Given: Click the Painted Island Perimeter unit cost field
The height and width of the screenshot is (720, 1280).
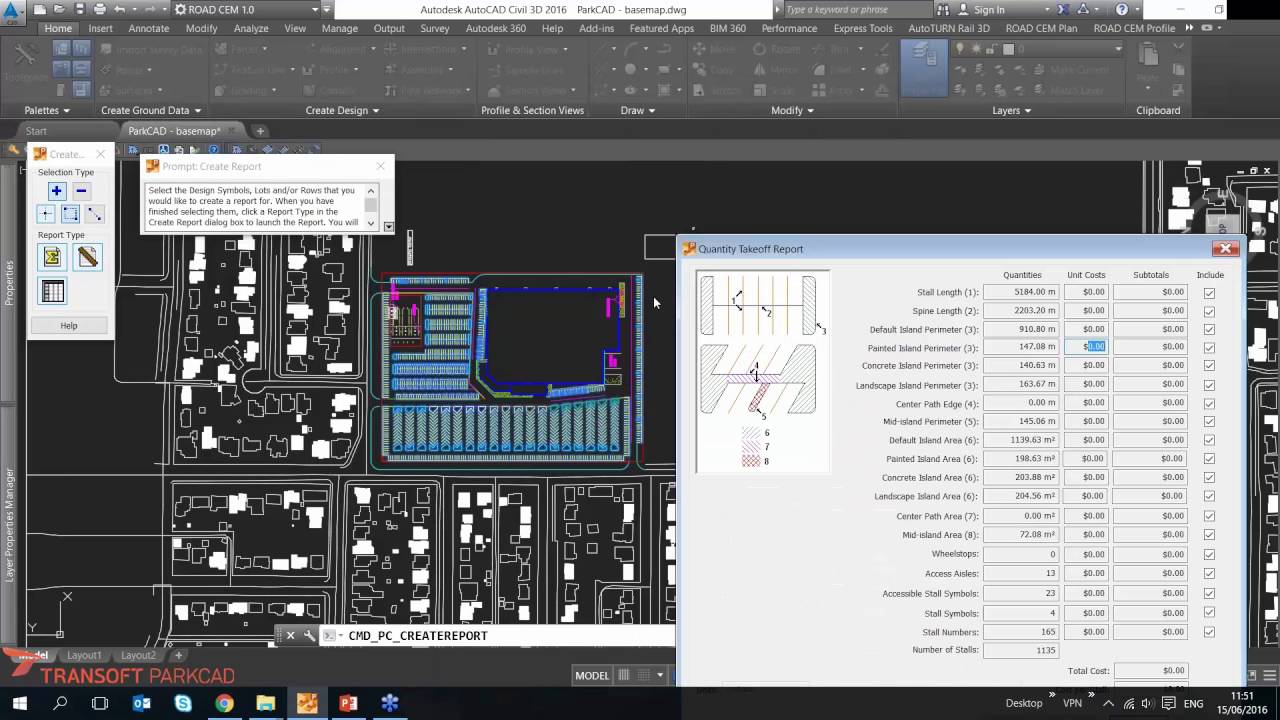Looking at the screenshot, I should (1086, 347).
